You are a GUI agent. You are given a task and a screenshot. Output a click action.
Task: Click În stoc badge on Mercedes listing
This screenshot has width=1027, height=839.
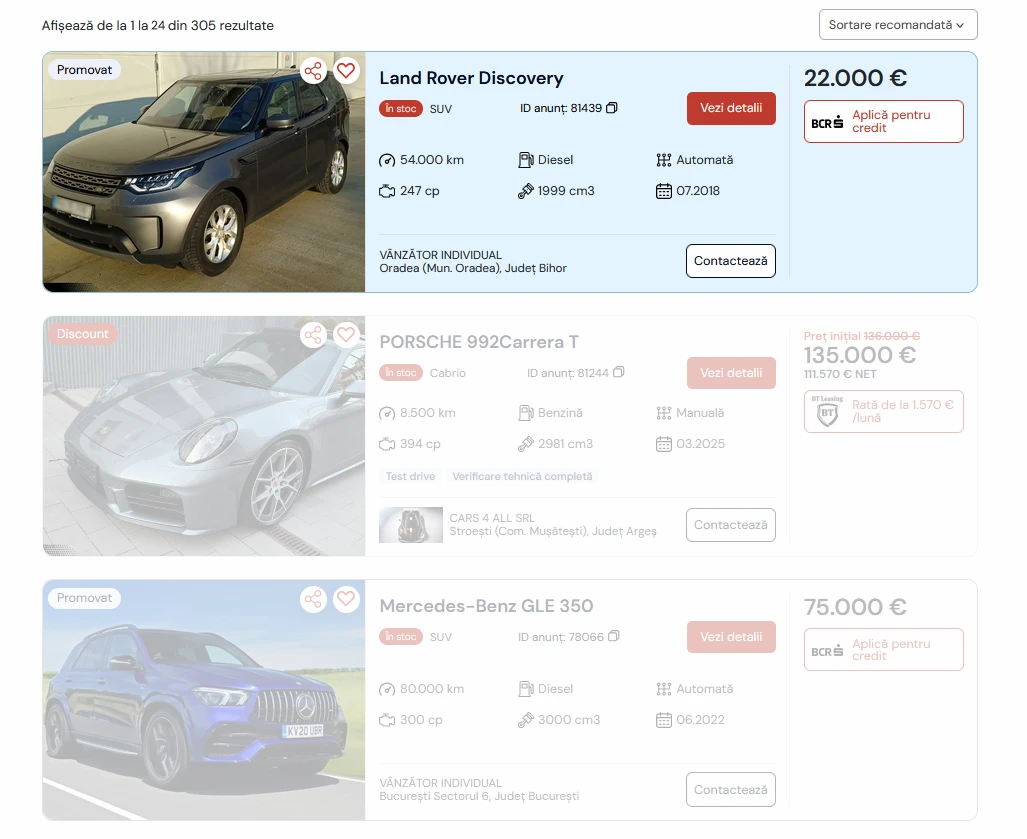(401, 637)
